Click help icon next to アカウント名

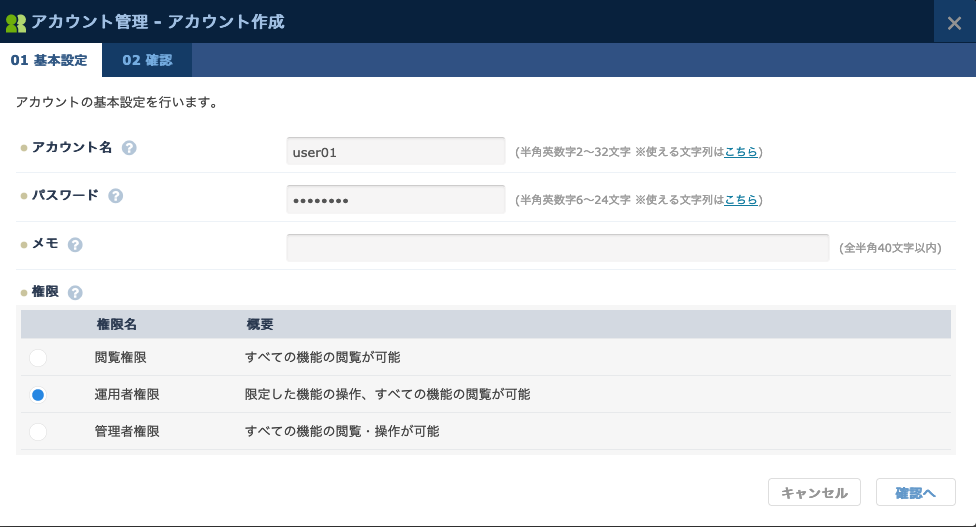[x=129, y=148]
